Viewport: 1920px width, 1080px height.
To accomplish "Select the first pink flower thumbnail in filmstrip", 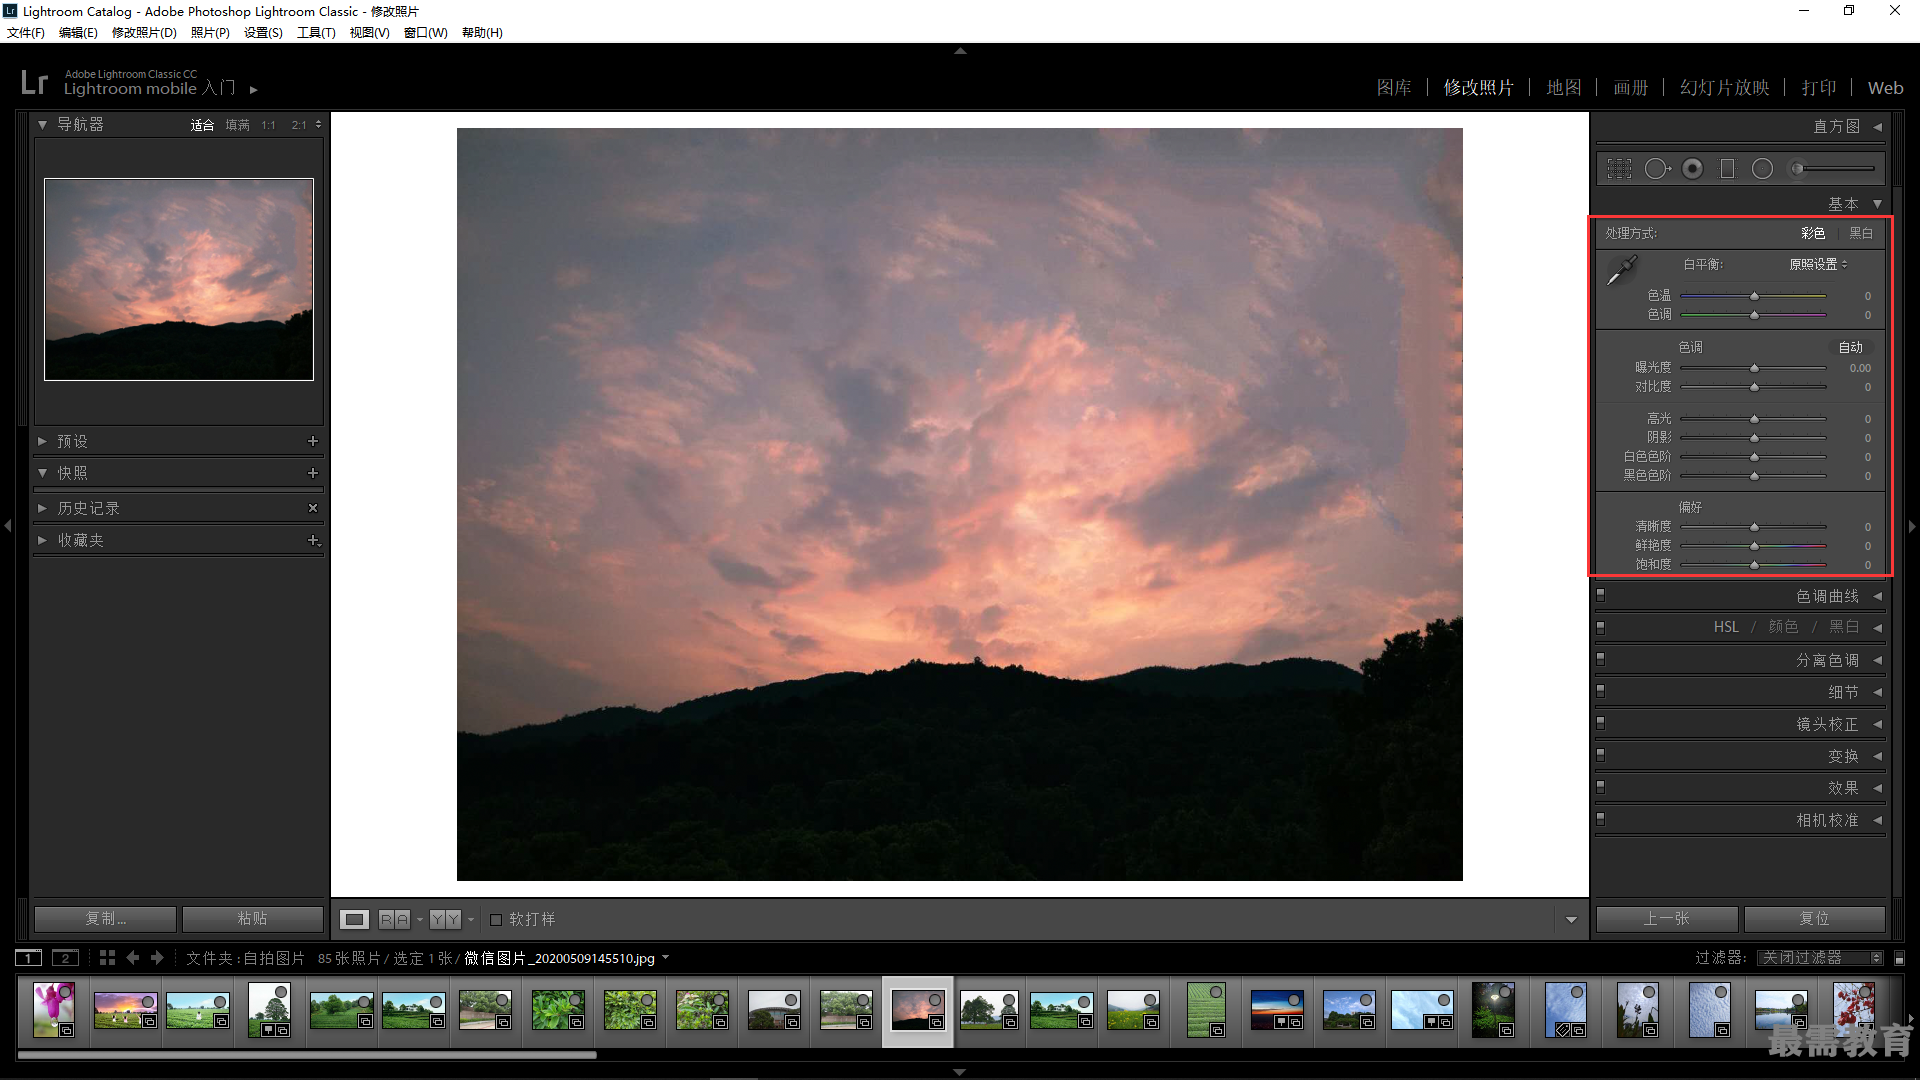I will [x=54, y=1009].
